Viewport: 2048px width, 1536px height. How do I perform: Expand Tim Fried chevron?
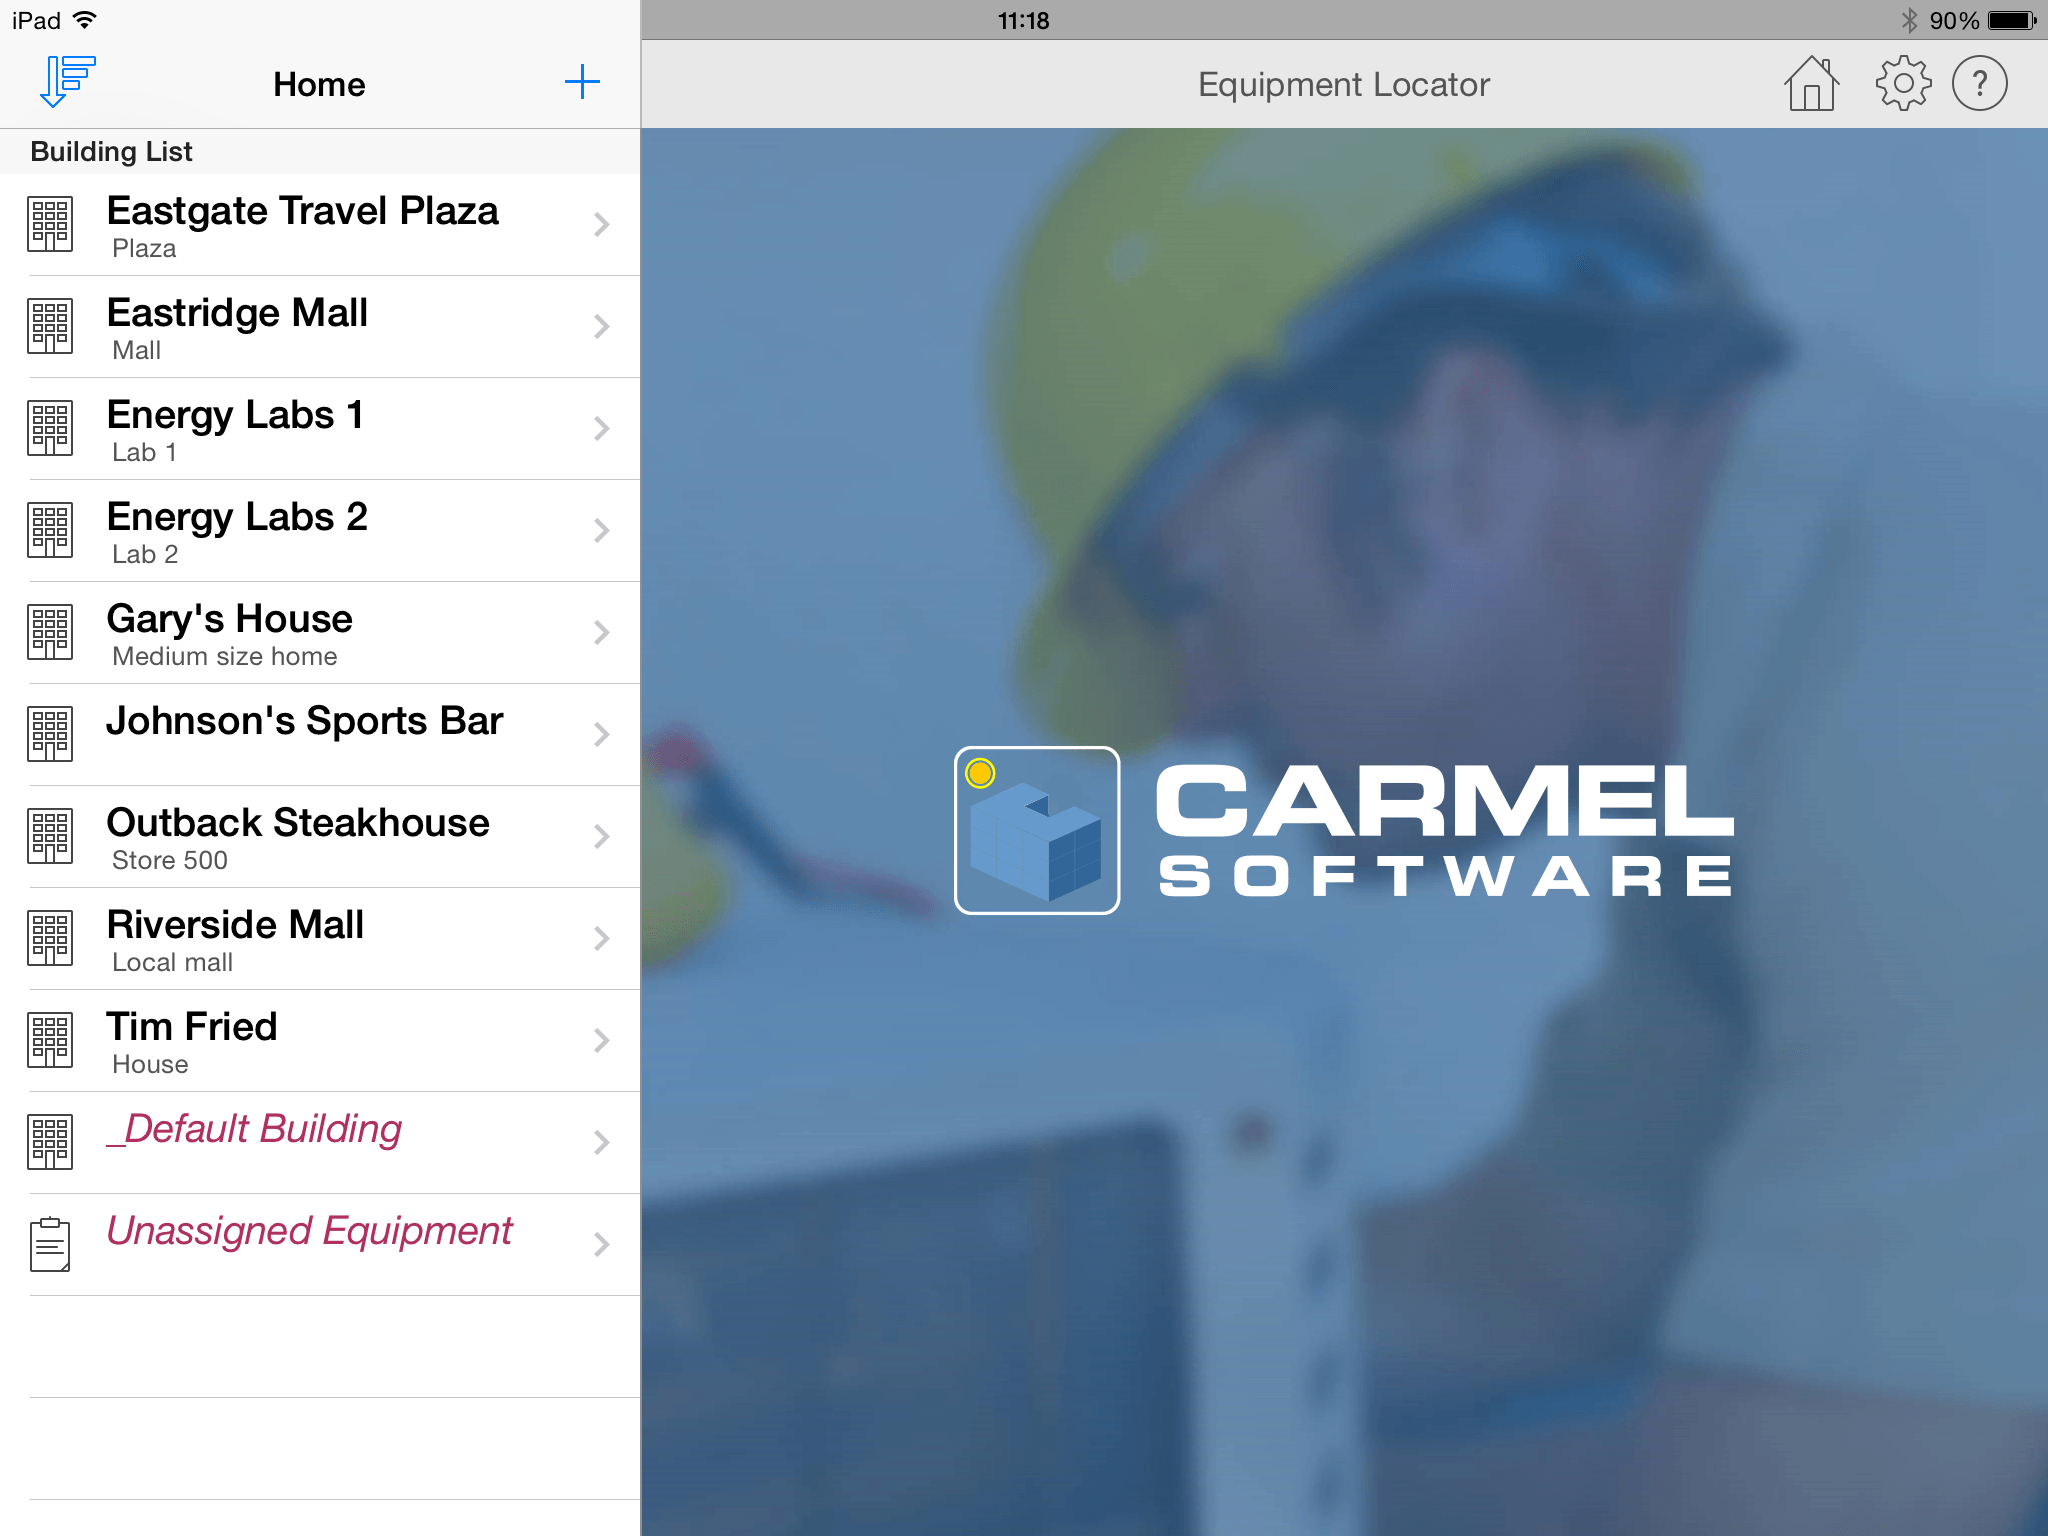tap(601, 1040)
